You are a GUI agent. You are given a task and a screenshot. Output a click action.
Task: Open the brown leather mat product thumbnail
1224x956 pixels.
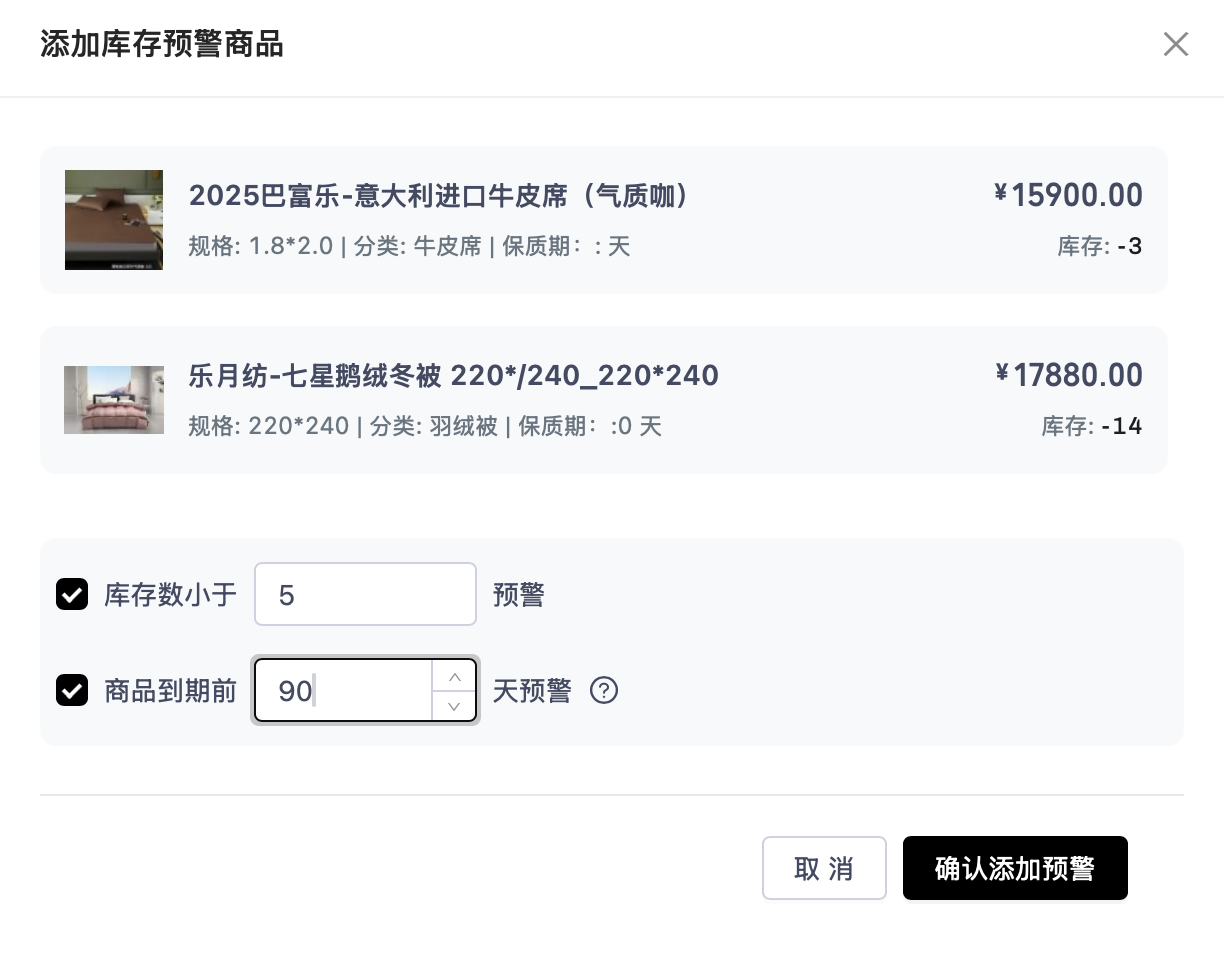[114, 220]
